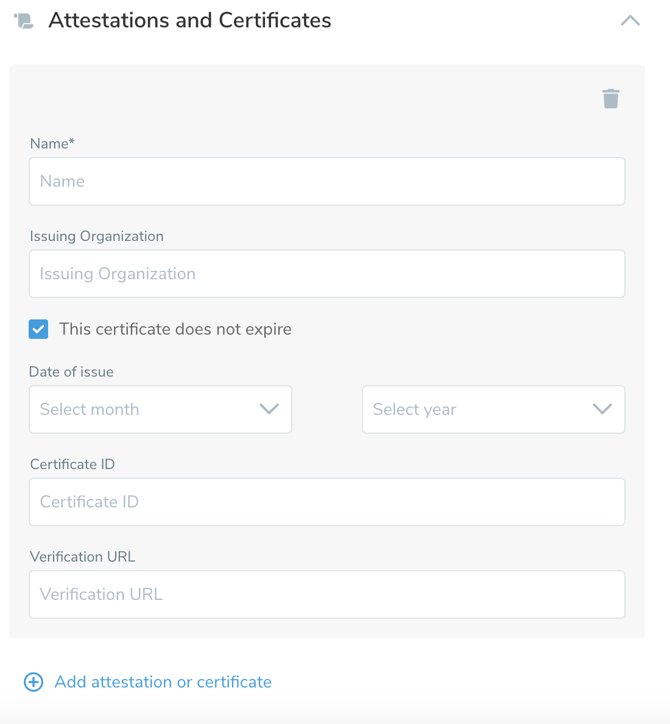Click 'Add attestation or certificate' link

pyautogui.click(x=163, y=682)
